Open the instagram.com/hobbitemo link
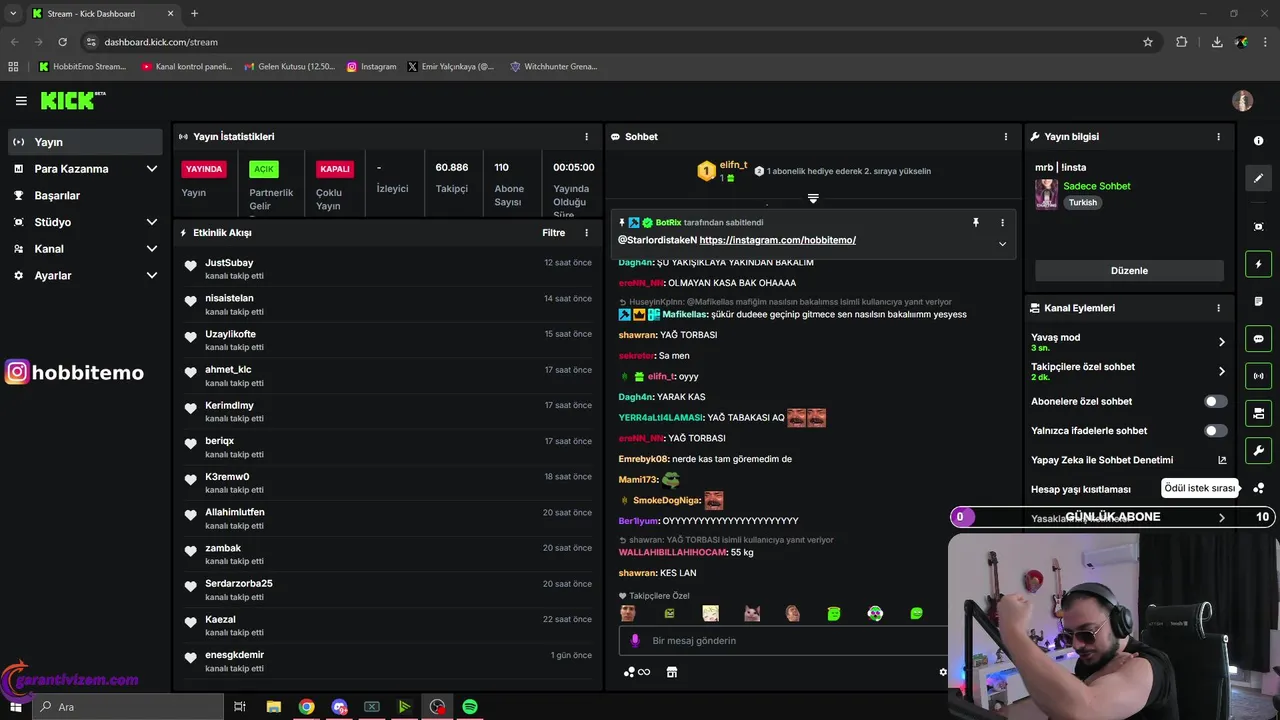1280x720 pixels. pos(778,240)
